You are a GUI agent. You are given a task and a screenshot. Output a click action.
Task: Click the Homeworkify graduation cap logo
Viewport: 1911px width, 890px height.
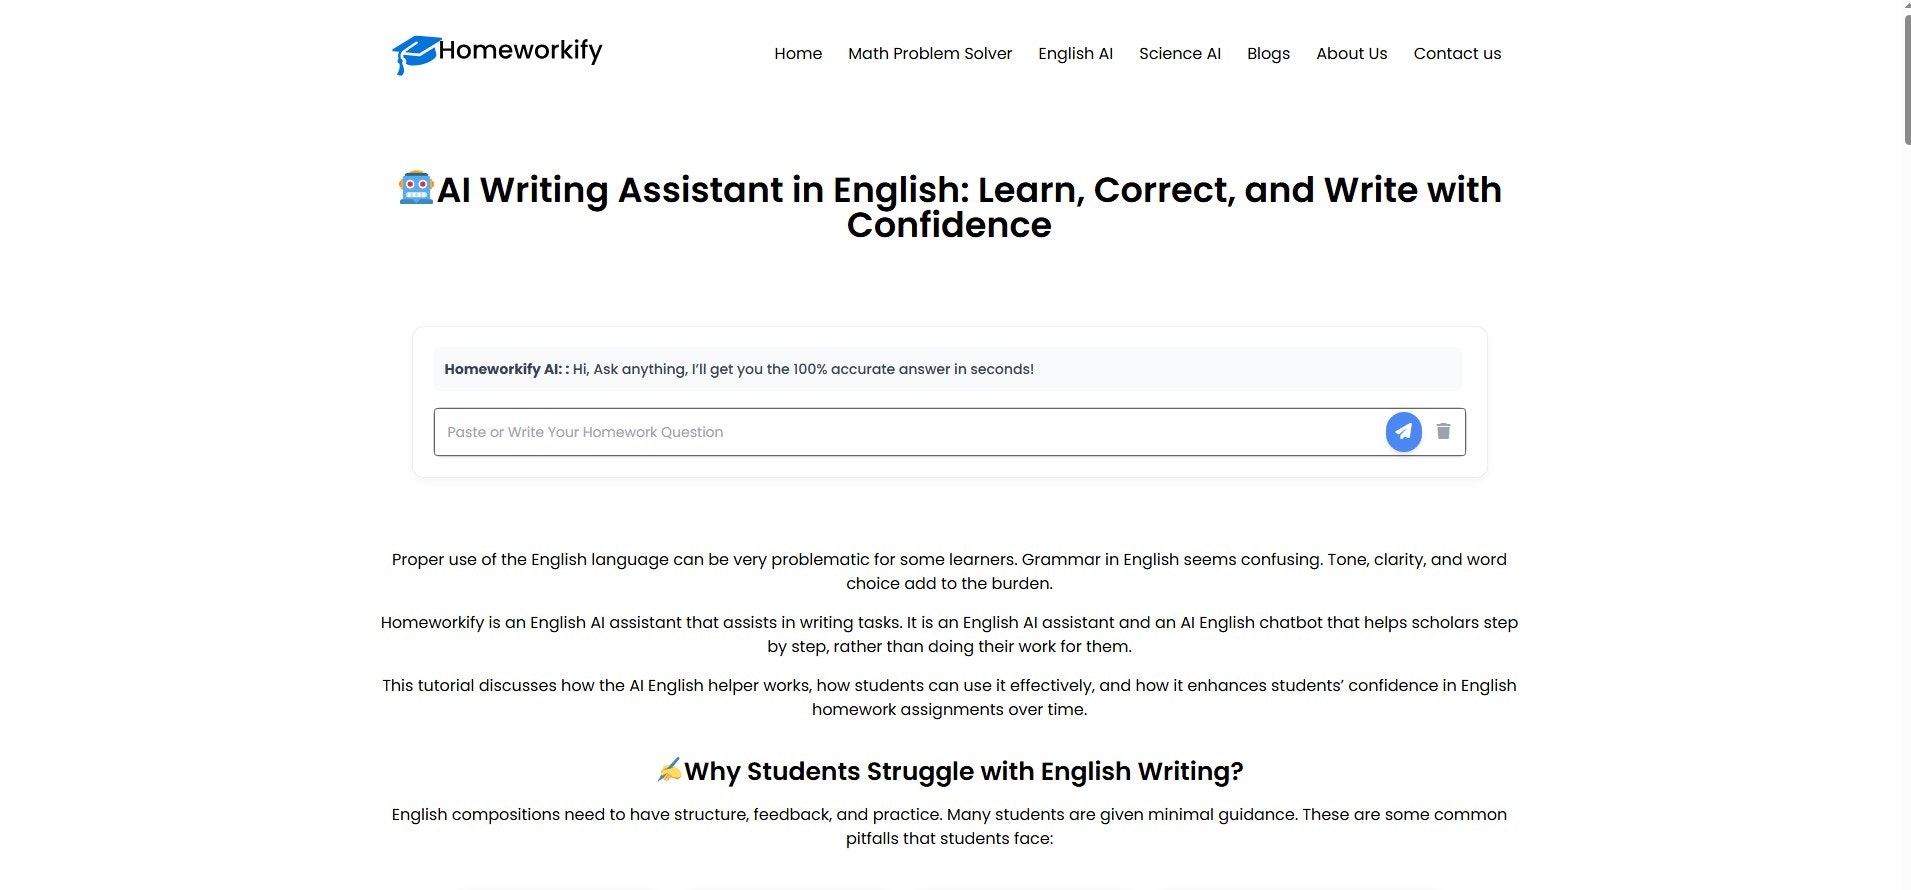[415, 54]
